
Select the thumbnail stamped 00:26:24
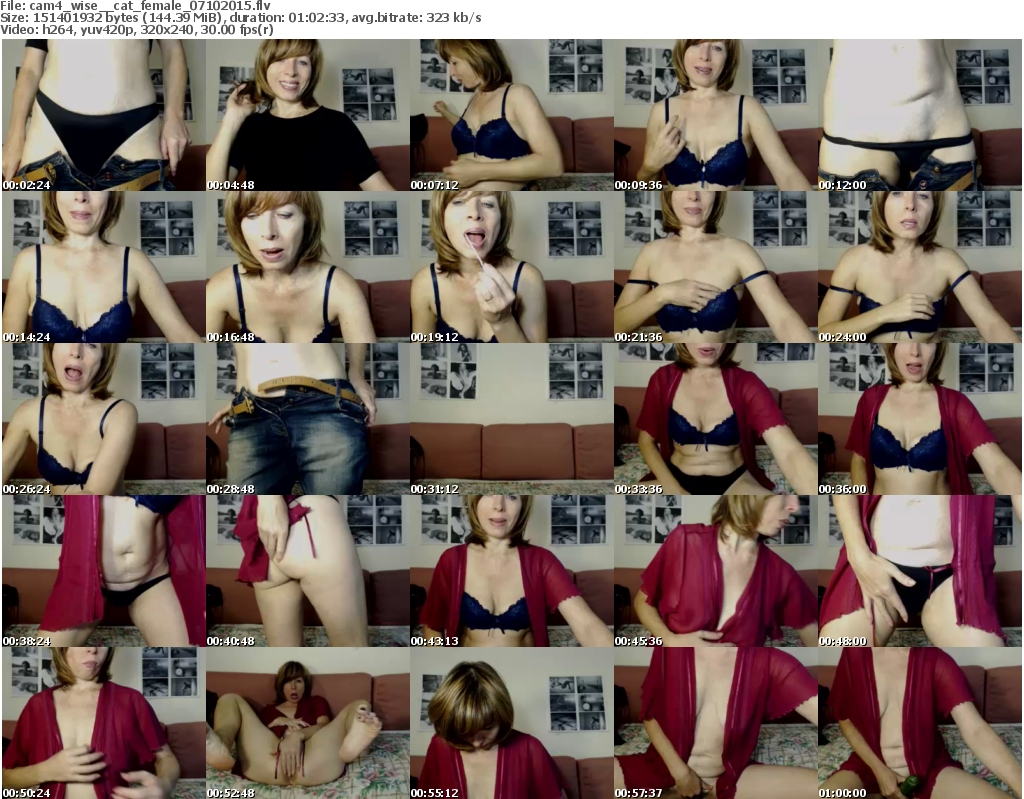coord(104,419)
